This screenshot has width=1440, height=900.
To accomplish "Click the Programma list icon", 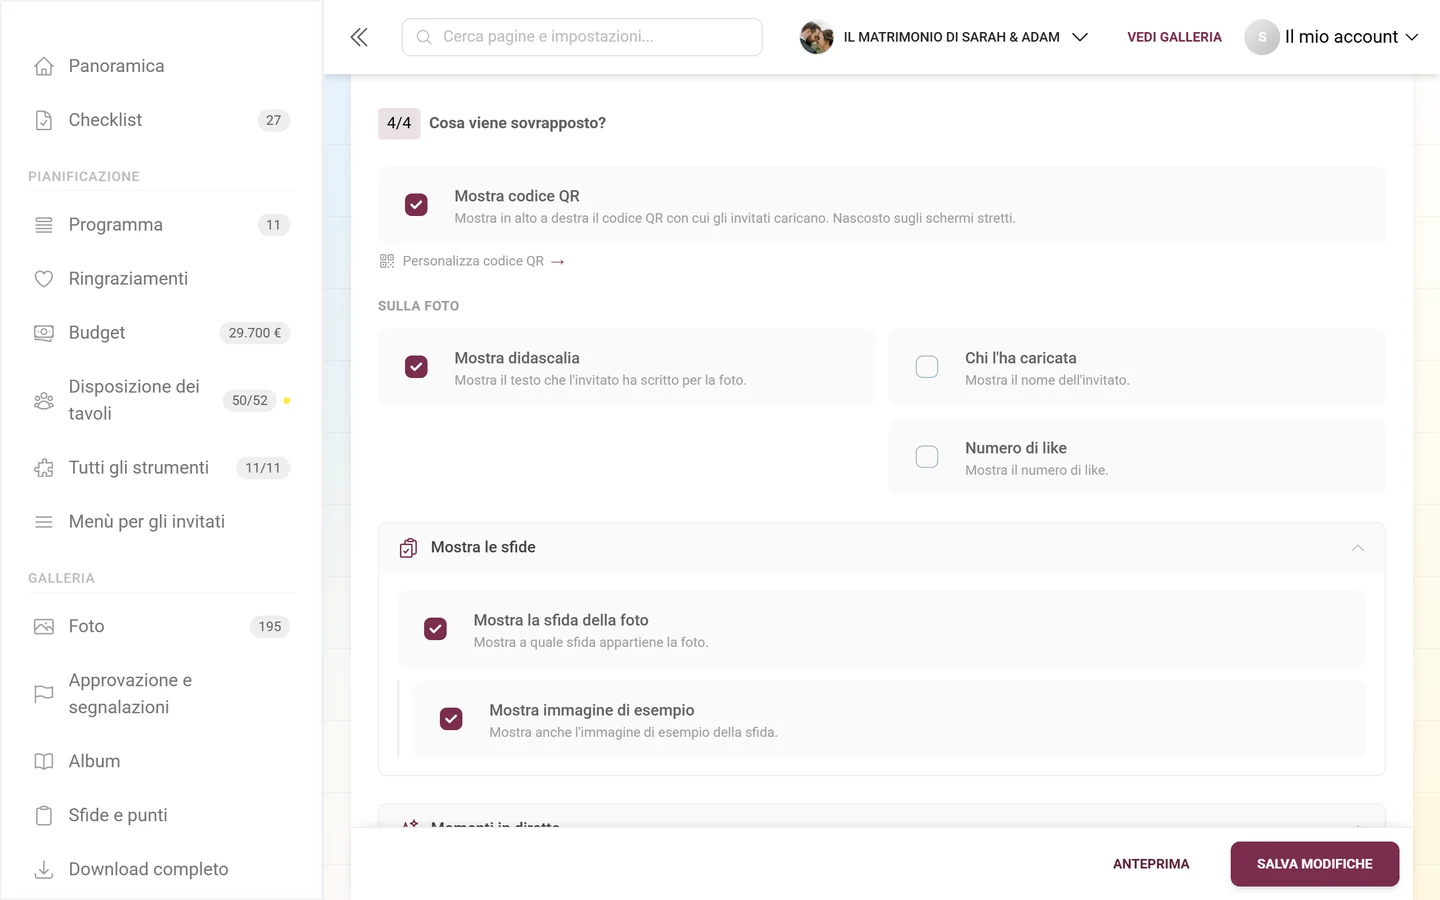I will (x=44, y=225).
